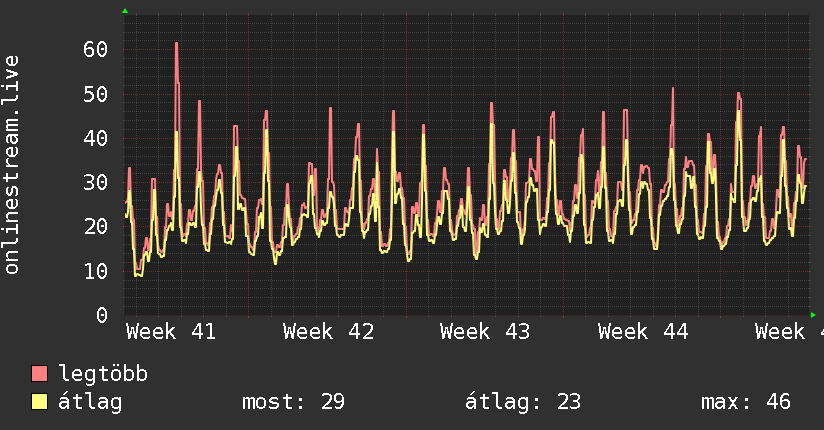Viewport: 824px width, 430px height.
Task: Click the 'max: 46' statistic
Action: [746, 402]
